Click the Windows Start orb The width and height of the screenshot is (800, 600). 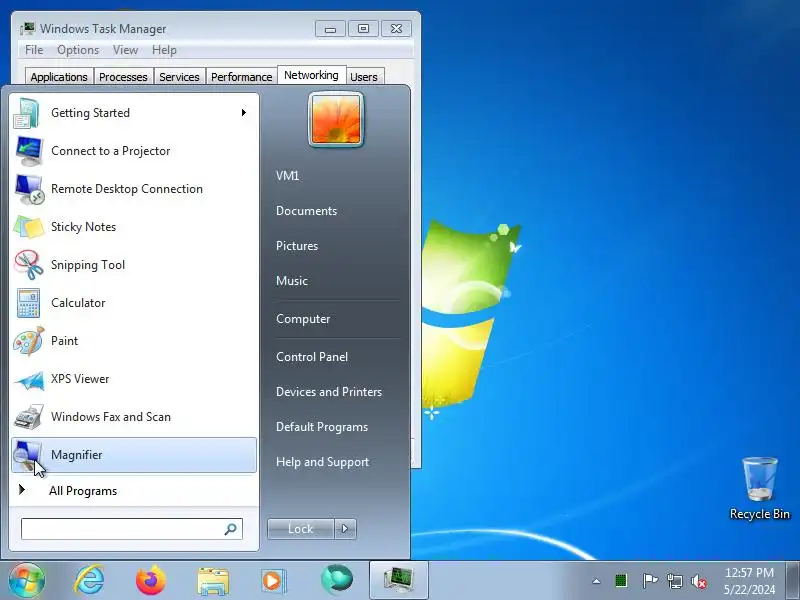tap(27, 580)
